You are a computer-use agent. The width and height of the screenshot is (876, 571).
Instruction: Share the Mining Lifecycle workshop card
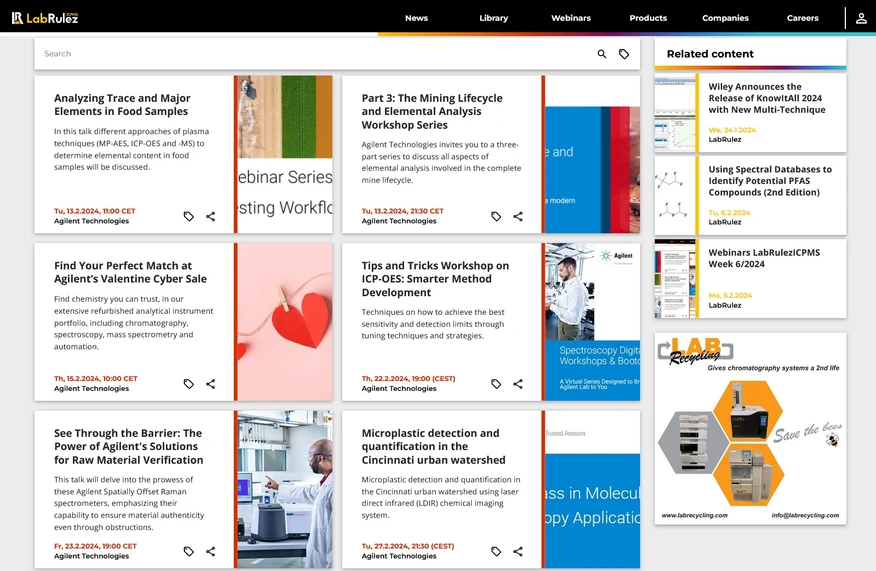tap(518, 216)
